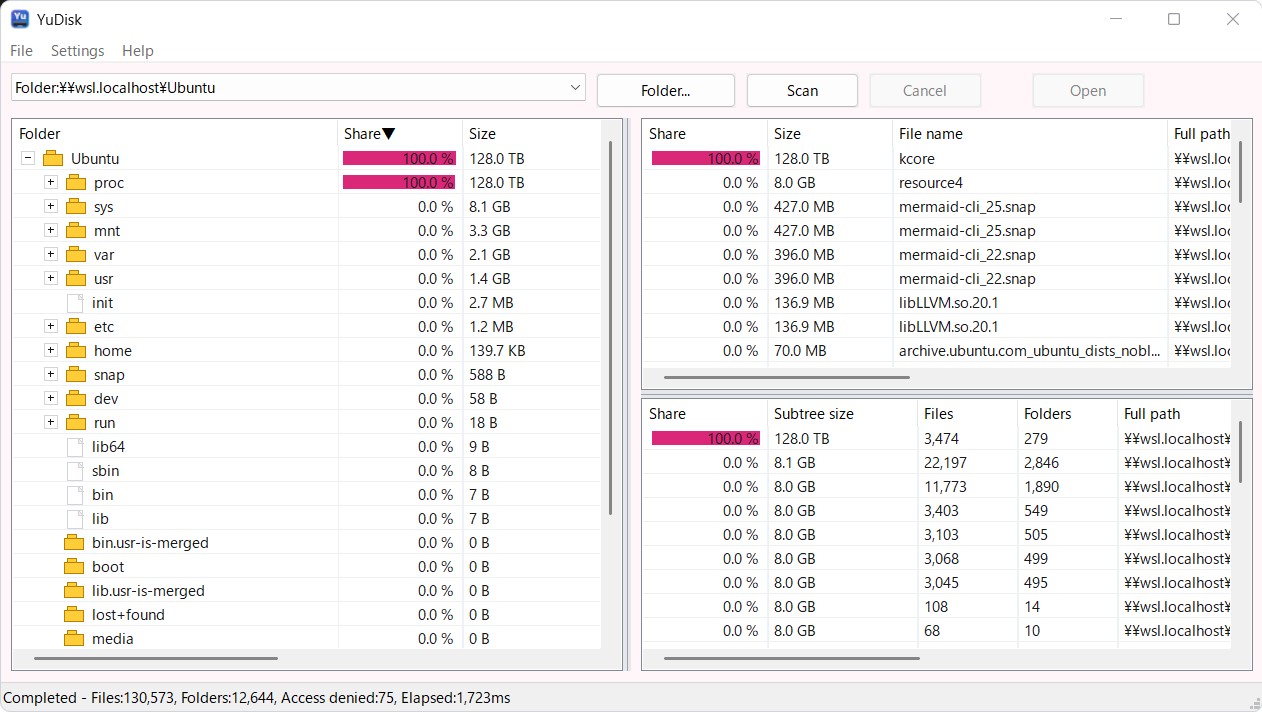
Task: Click the Open button
Action: click(x=1088, y=90)
